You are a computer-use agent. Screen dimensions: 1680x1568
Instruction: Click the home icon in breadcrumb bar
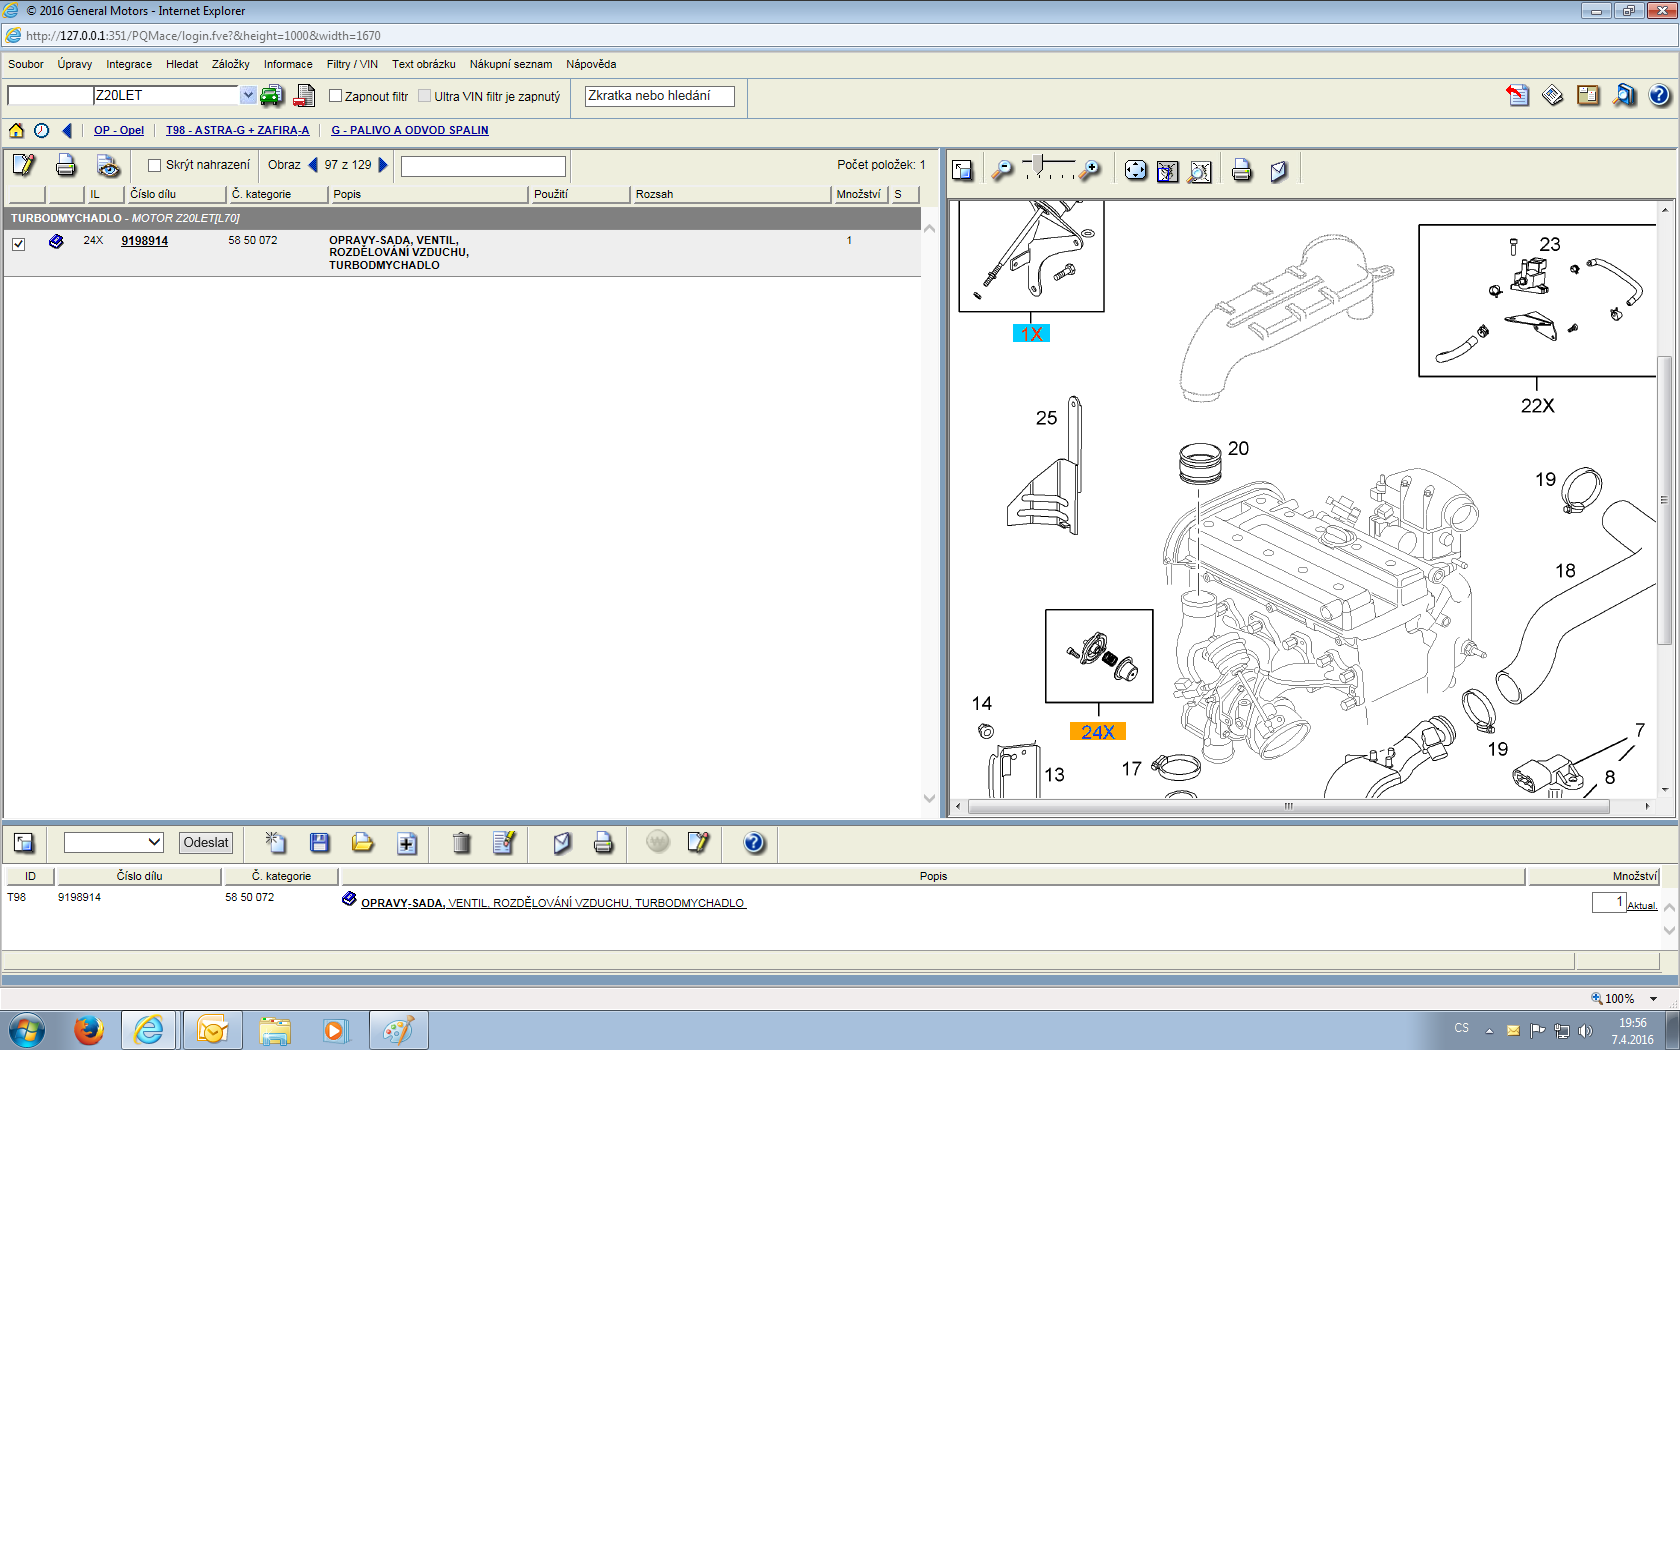[16, 130]
